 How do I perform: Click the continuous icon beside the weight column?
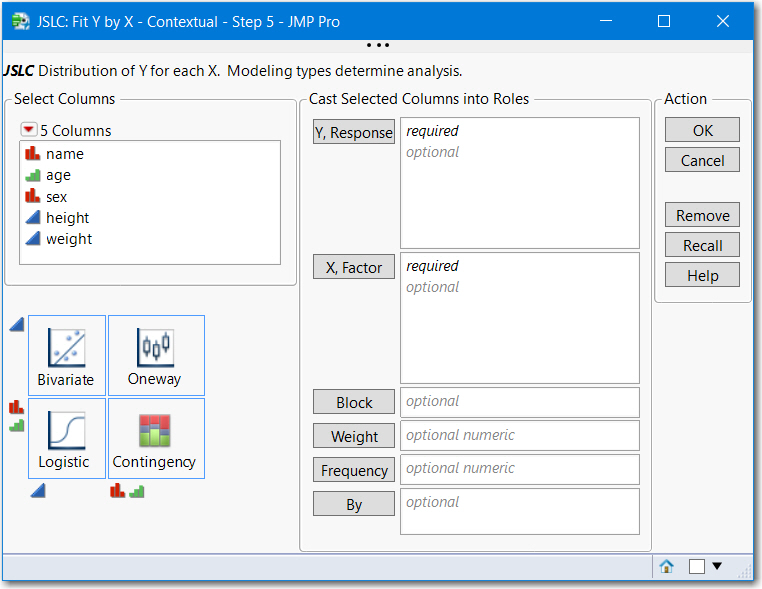33,239
